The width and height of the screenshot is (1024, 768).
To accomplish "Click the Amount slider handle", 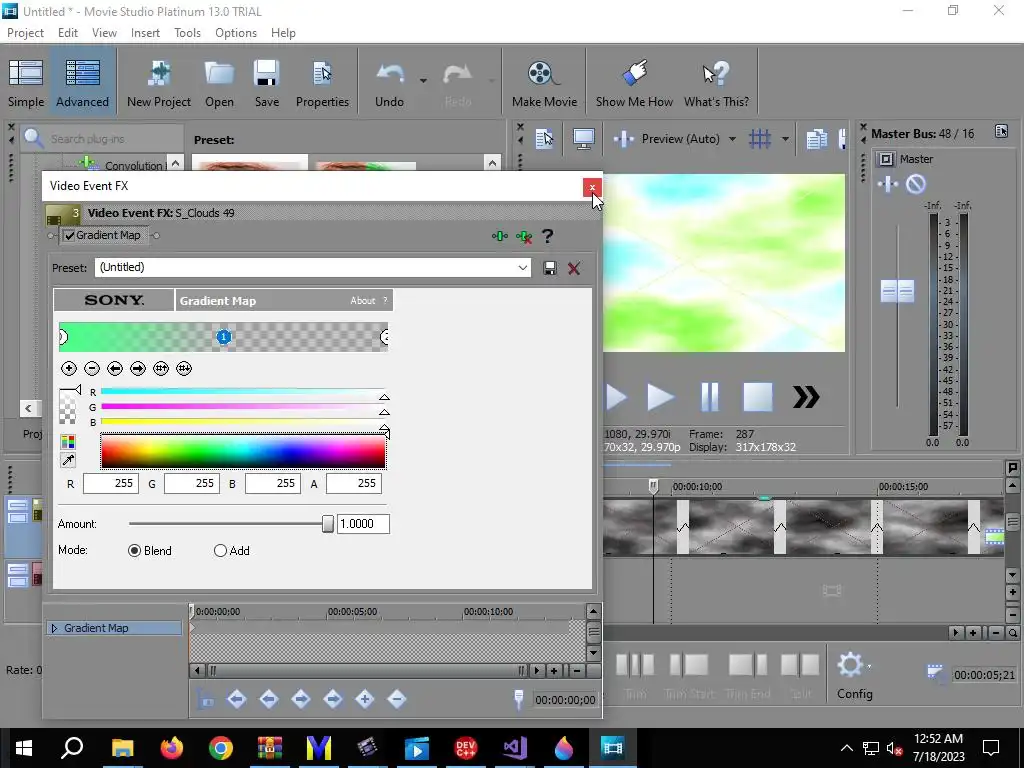I will point(328,524).
